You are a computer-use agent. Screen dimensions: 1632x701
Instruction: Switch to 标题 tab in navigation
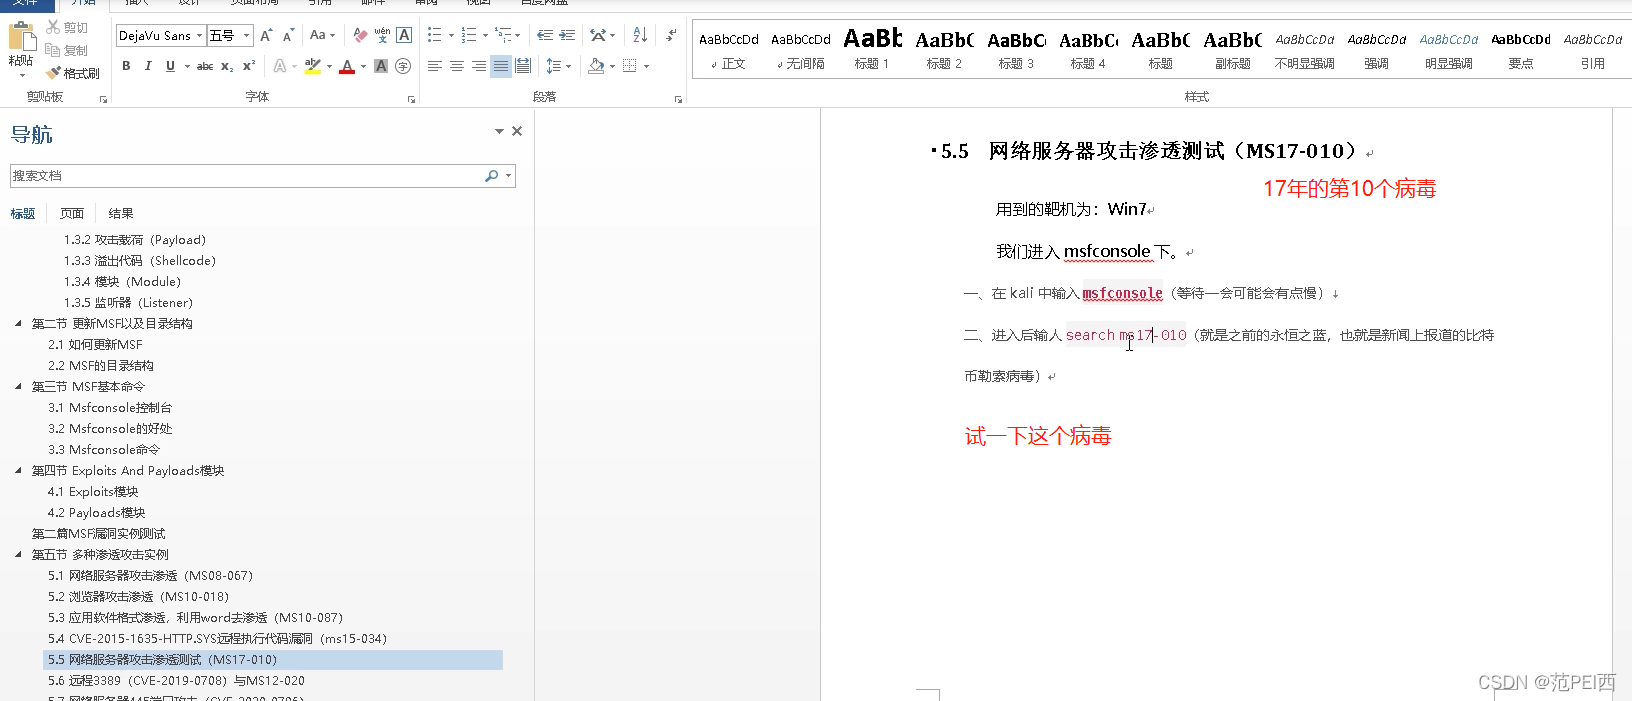pyautogui.click(x=23, y=213)
